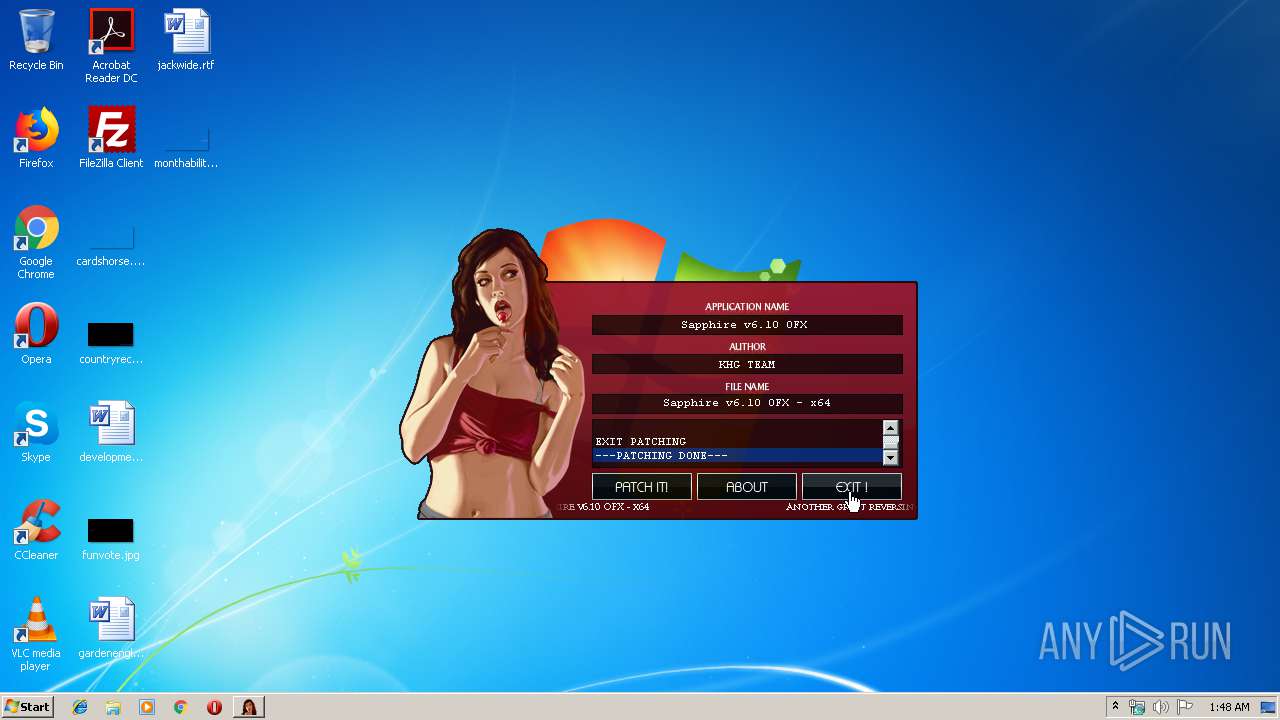Launch Google Chrome desktop shortcut
The width and height of the screenshot is (1280, 720).
click(36, 242)
